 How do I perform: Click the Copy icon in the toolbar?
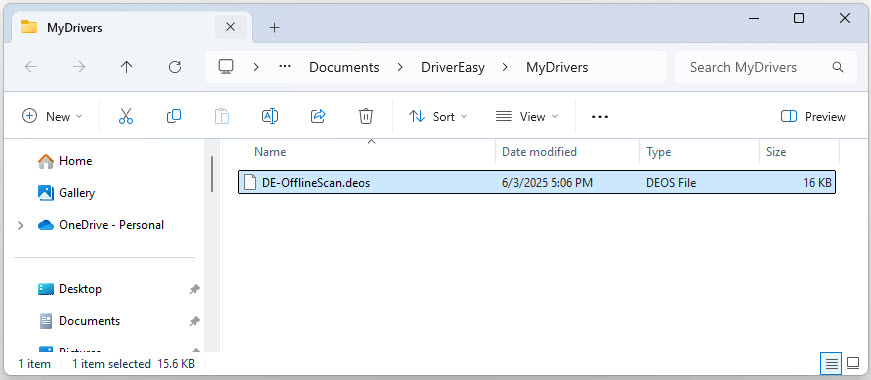coord(174,116)
